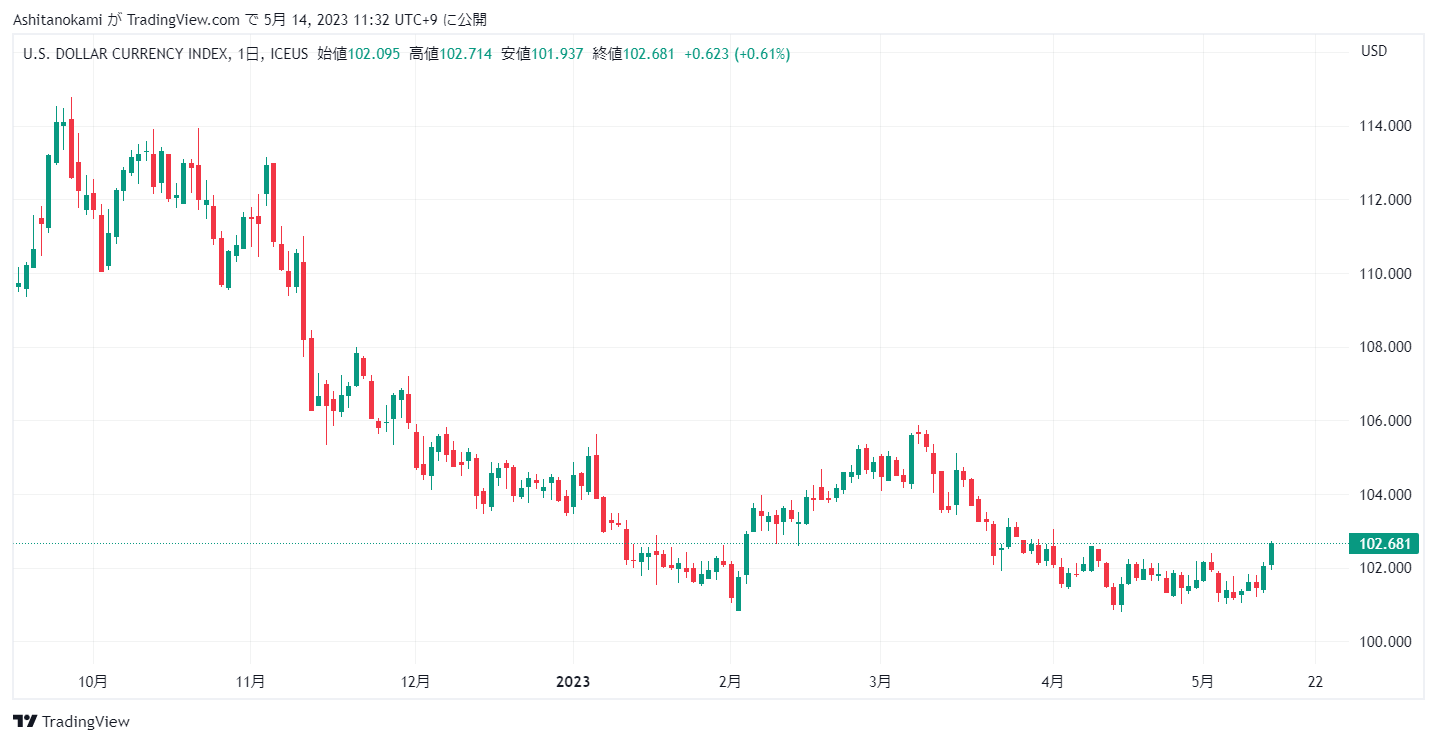Click the 22 date label on time axis
This screenshot has height=743, width=1437.
[1315, 682]
